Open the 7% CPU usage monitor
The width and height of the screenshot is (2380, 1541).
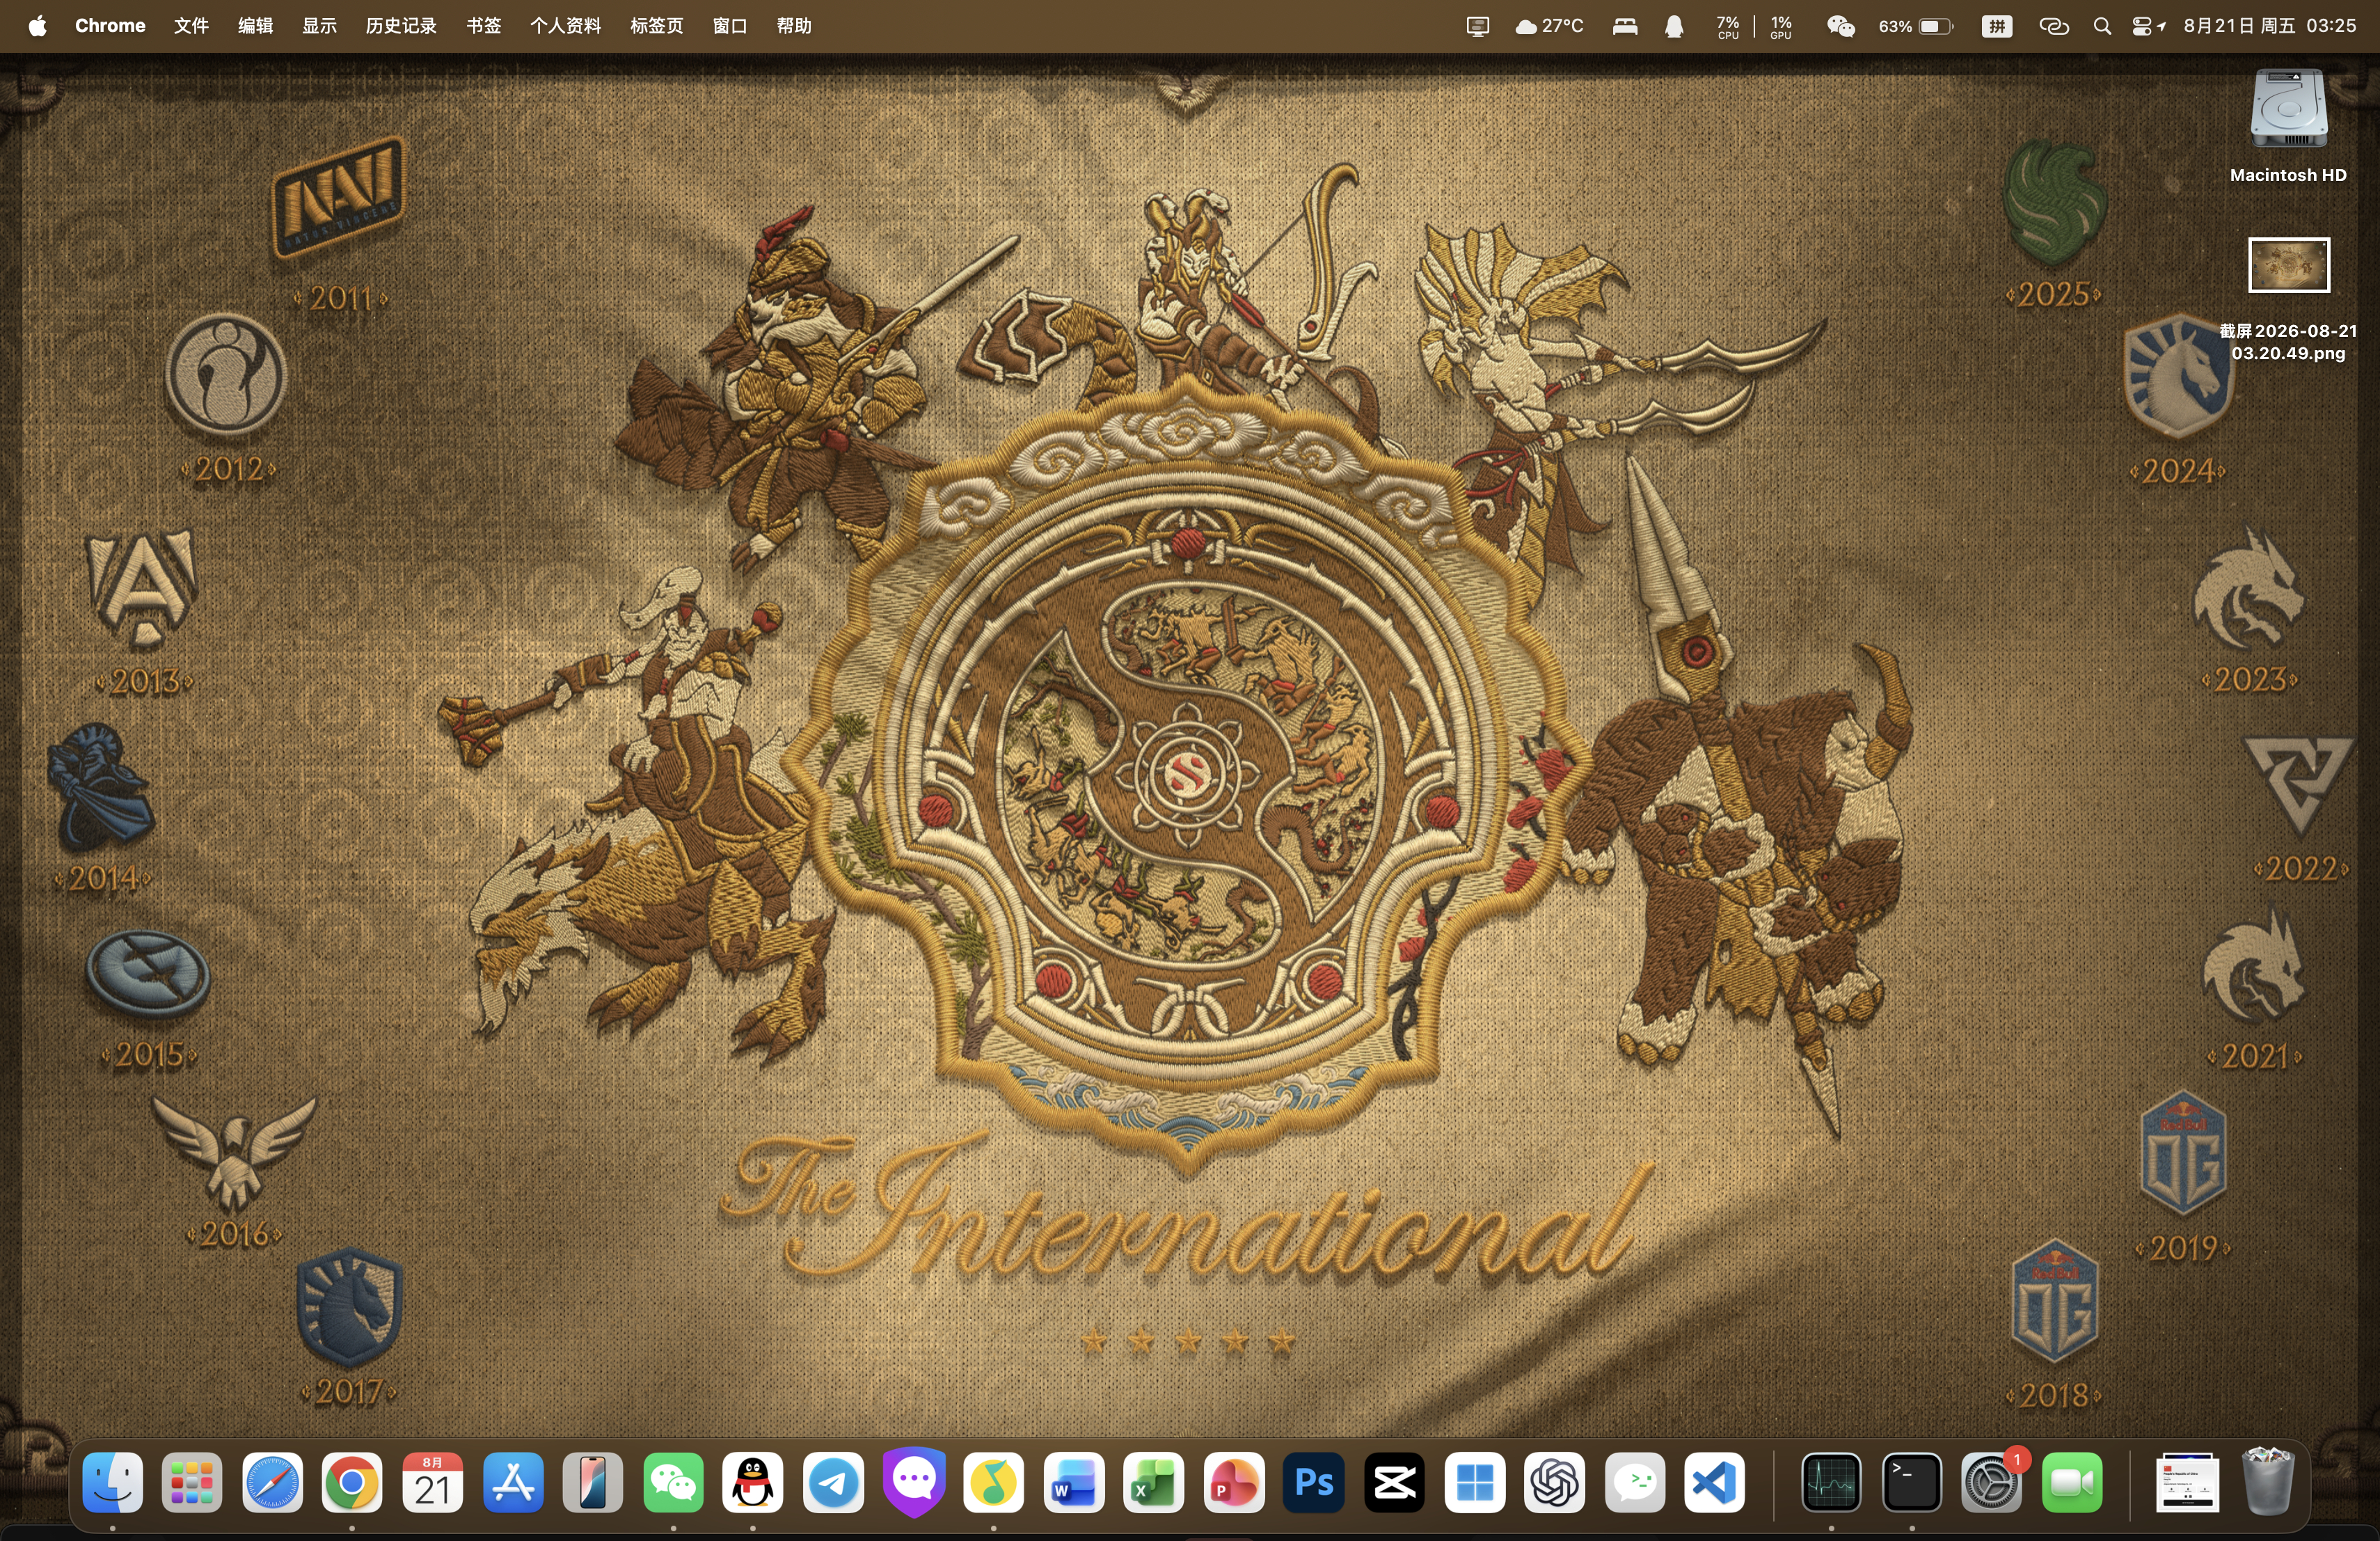[x=1728, y=26]
